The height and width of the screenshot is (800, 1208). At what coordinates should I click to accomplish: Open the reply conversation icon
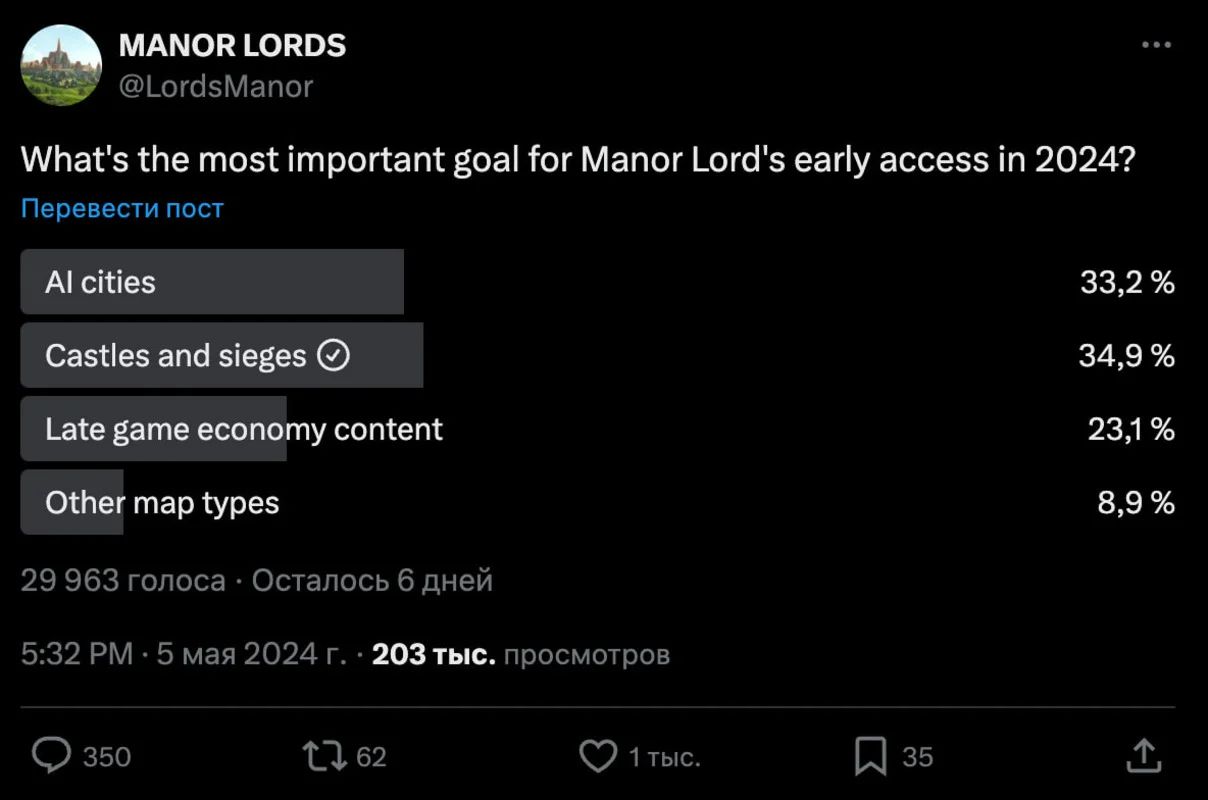49,757
